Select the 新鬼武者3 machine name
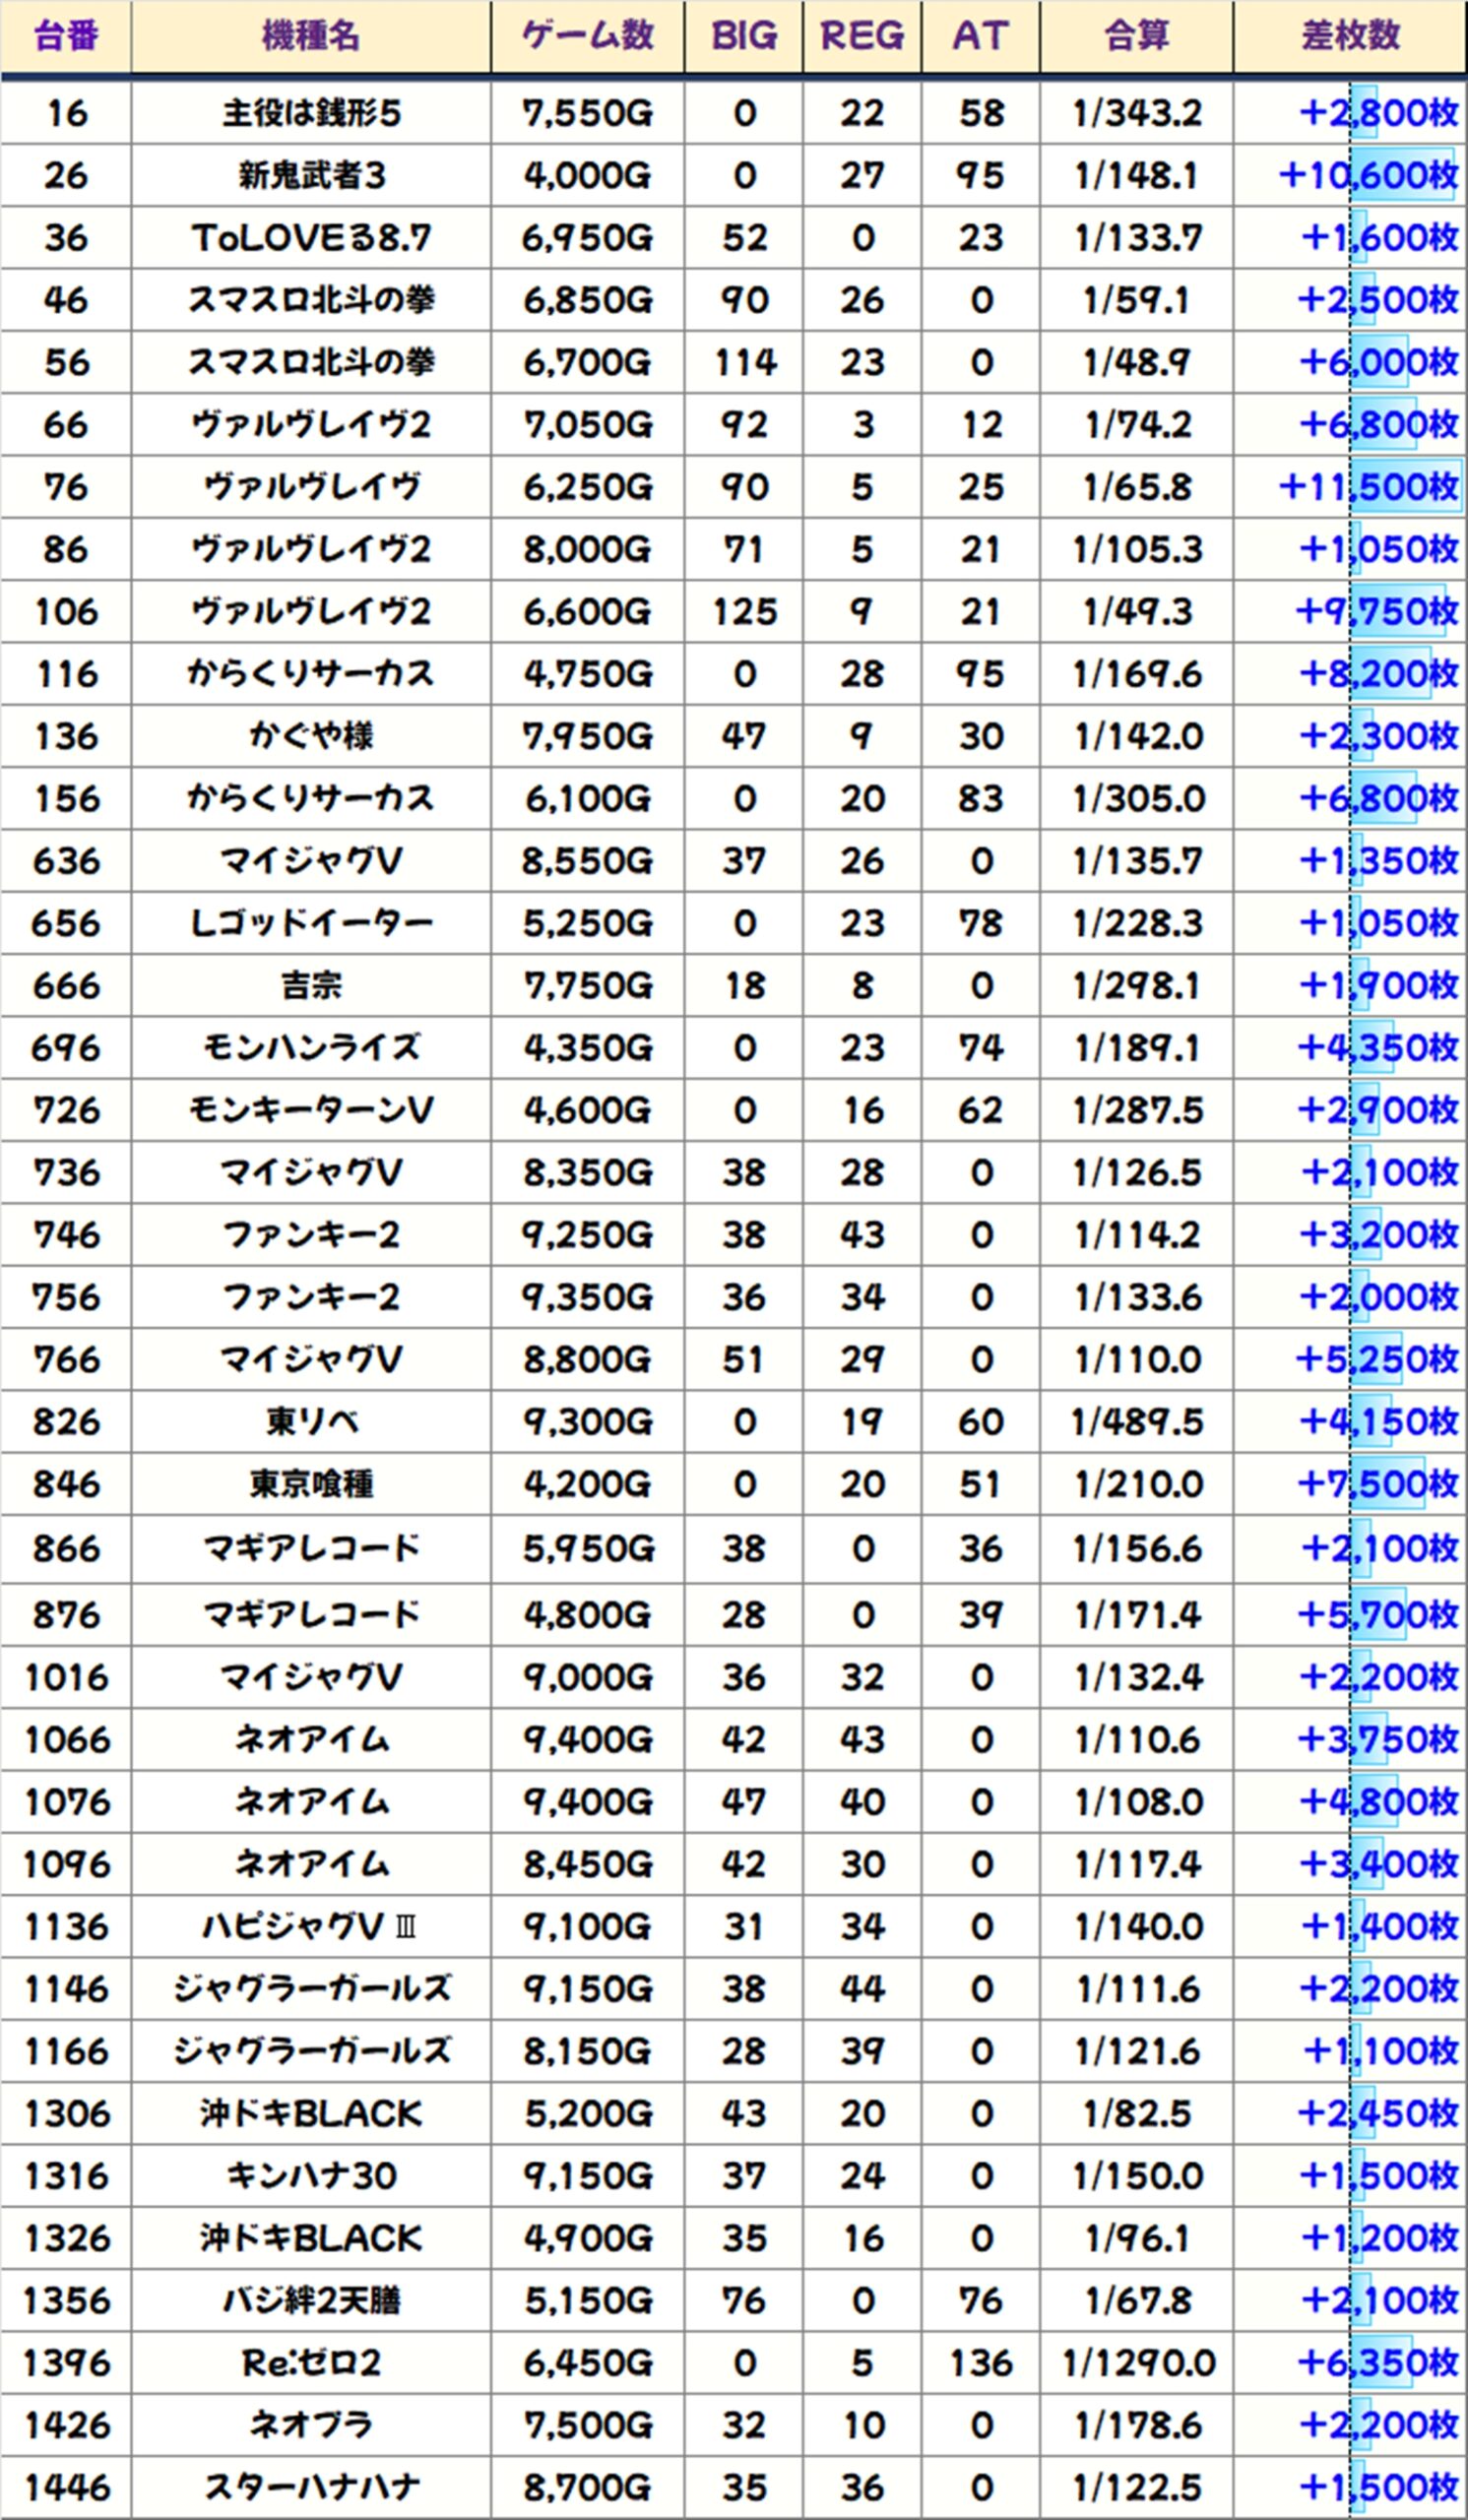The image size is (1468, 2520). click(x=311, y=176)
